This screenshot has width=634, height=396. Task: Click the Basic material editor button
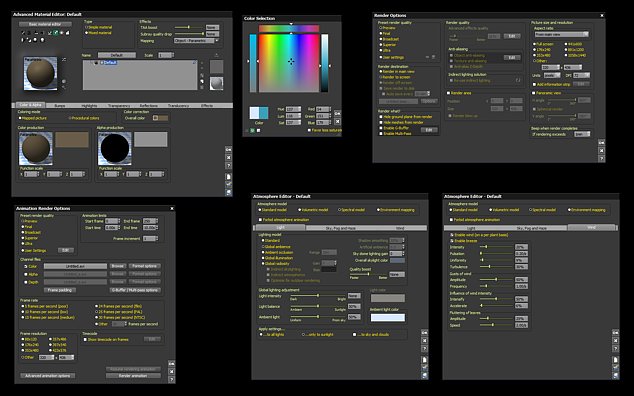pos(45,24)
